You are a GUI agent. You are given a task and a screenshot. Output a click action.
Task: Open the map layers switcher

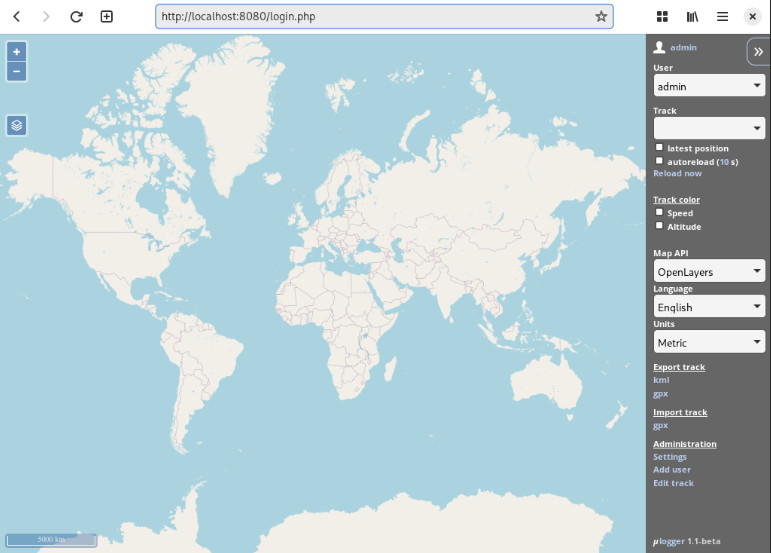click(x=16, y=125)
